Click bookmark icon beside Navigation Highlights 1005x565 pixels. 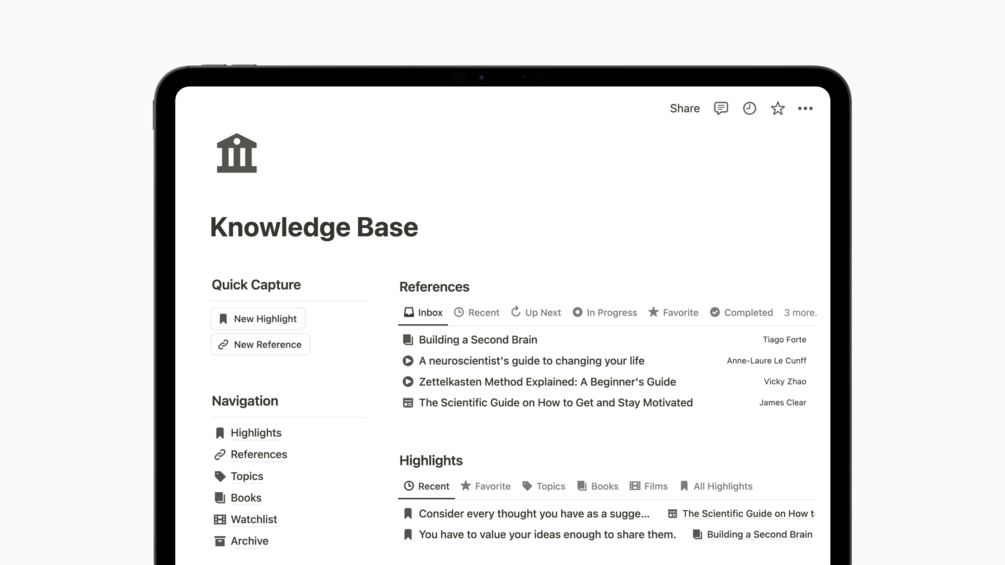tap(220, 433)
